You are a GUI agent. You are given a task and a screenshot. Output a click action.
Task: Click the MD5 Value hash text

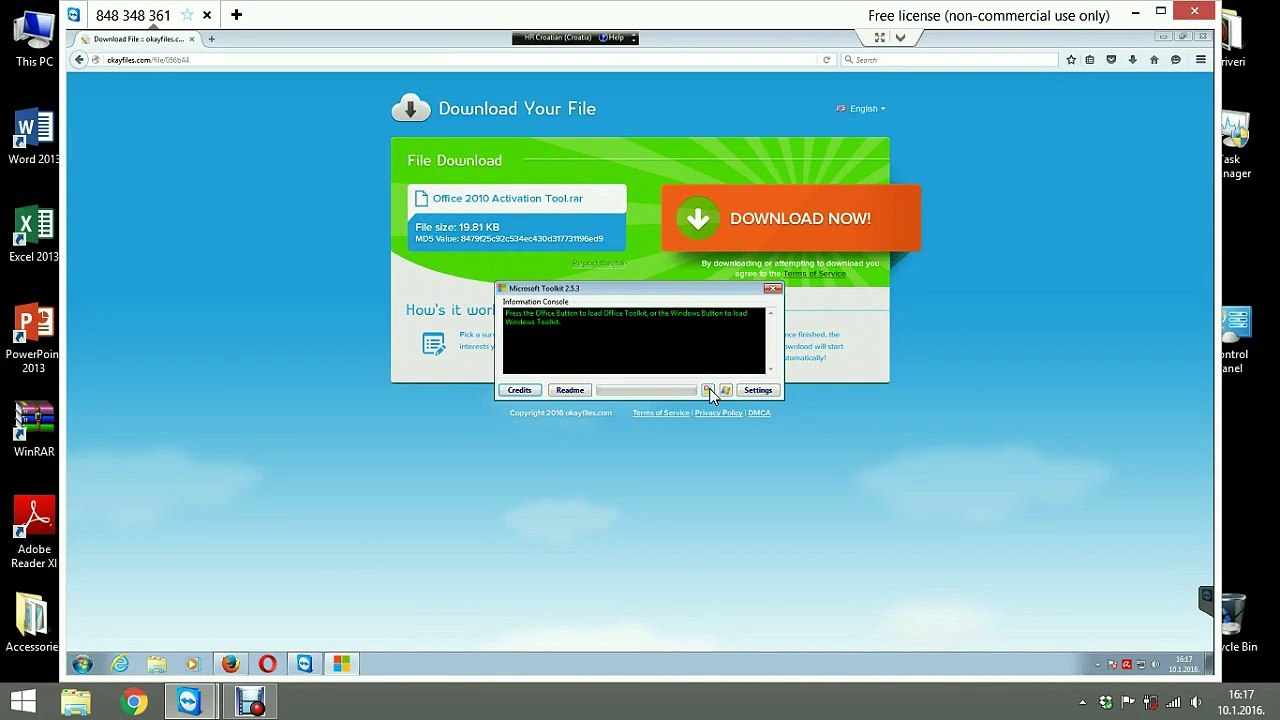pos(509,239)
